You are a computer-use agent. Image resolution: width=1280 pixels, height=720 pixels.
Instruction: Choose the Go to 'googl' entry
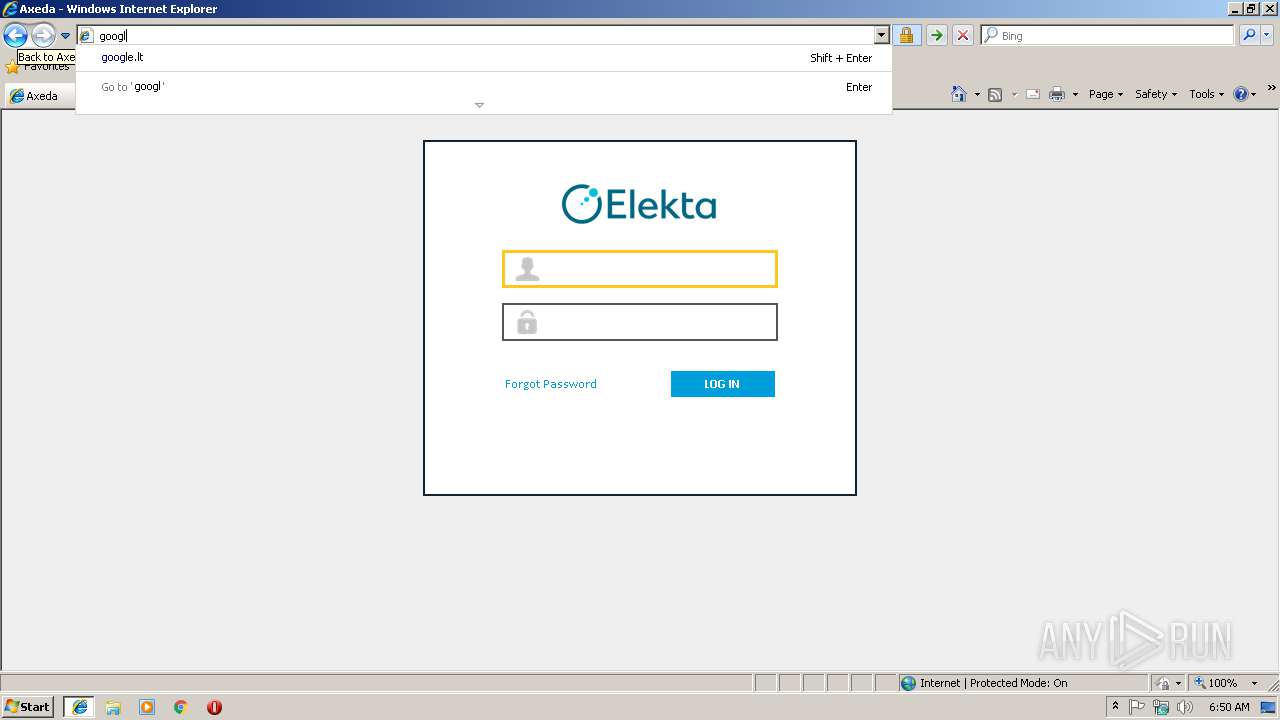[x=484, y=87]
